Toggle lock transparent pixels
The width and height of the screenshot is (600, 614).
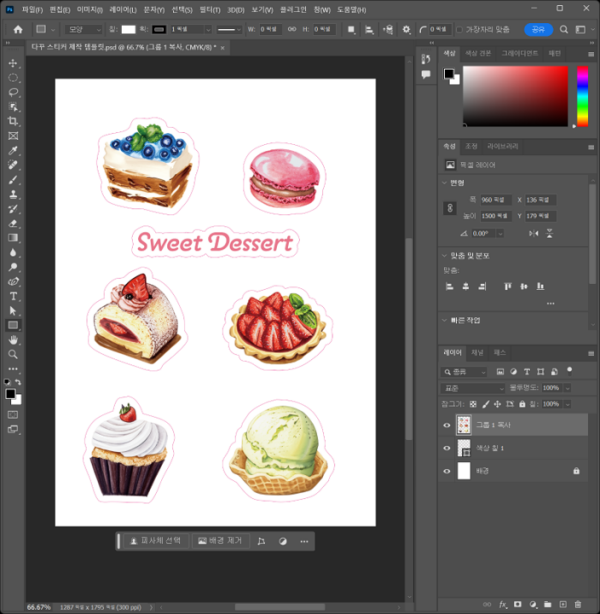tap(473, 404)
